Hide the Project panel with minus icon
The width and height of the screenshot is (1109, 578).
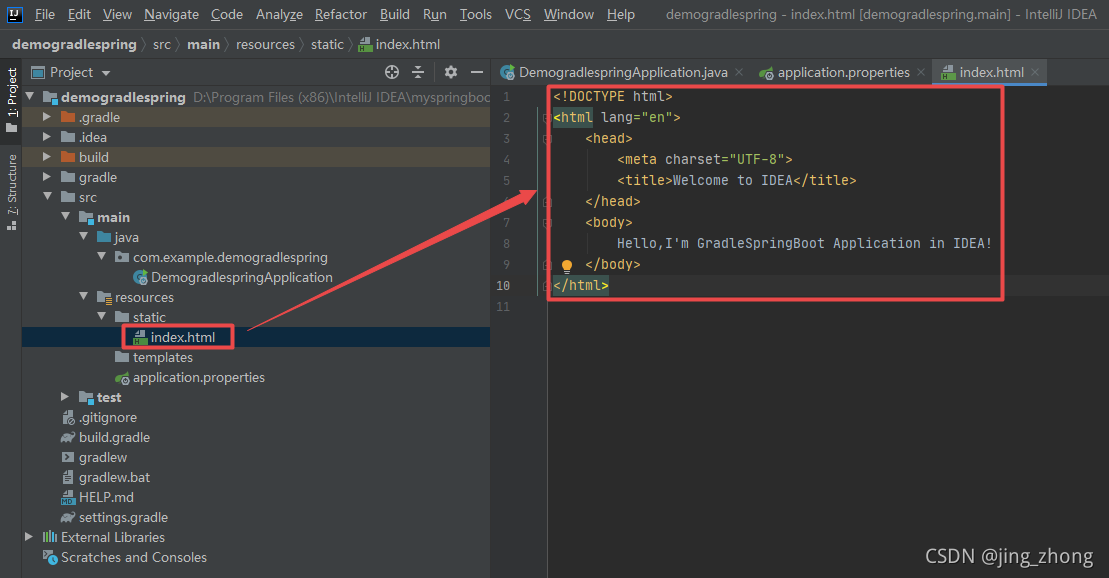pos(477,72)
